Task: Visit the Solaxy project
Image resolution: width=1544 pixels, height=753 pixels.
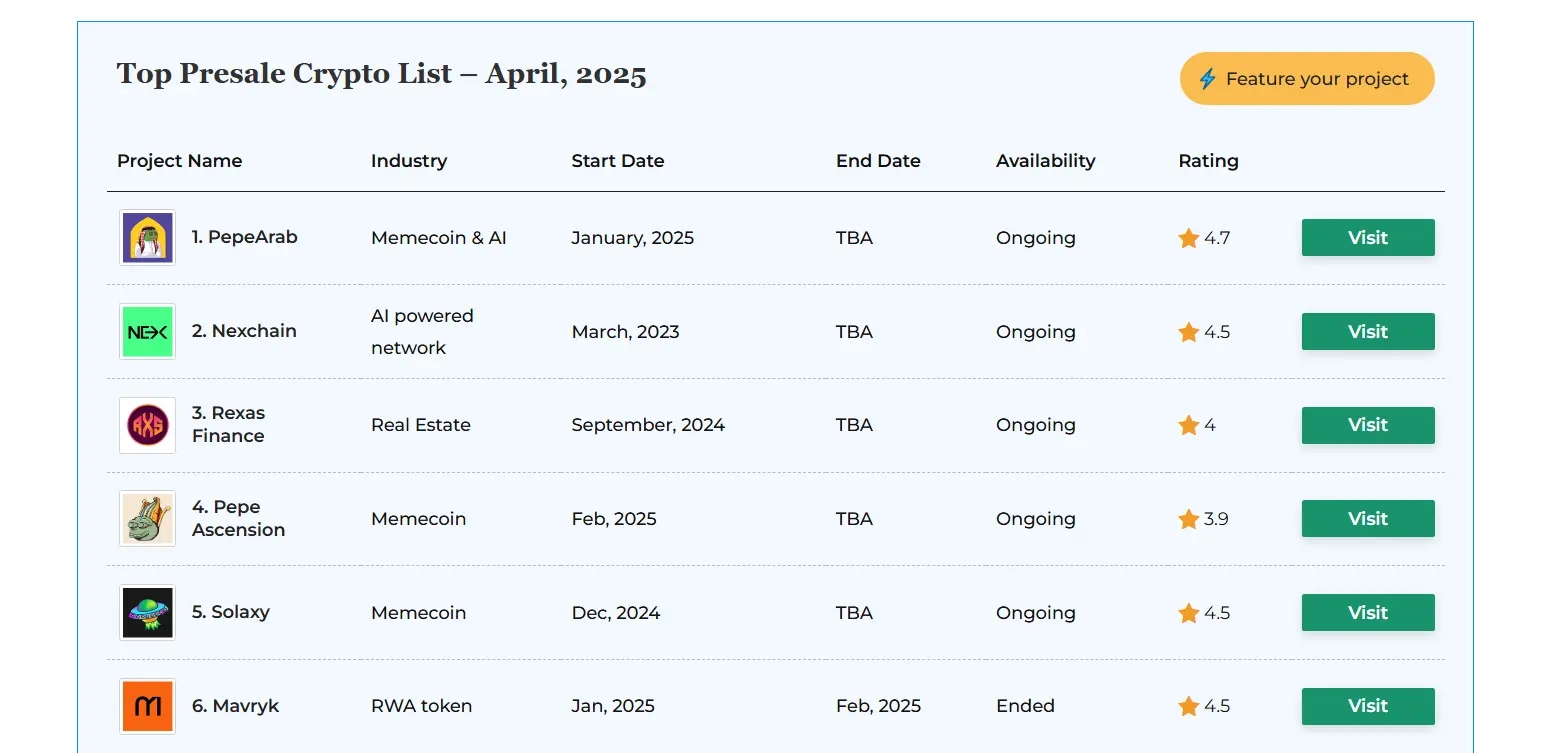Action: (x=1367, y=613)
